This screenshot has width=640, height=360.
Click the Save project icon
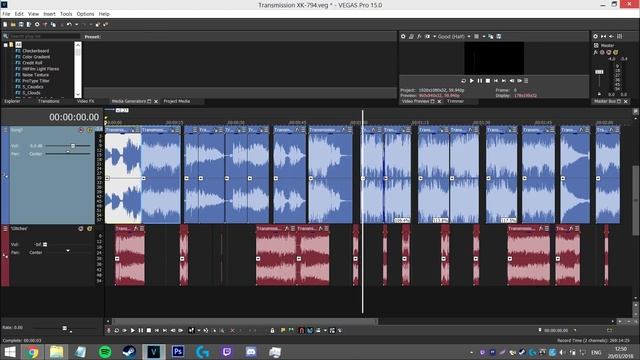tap(21, 24)
